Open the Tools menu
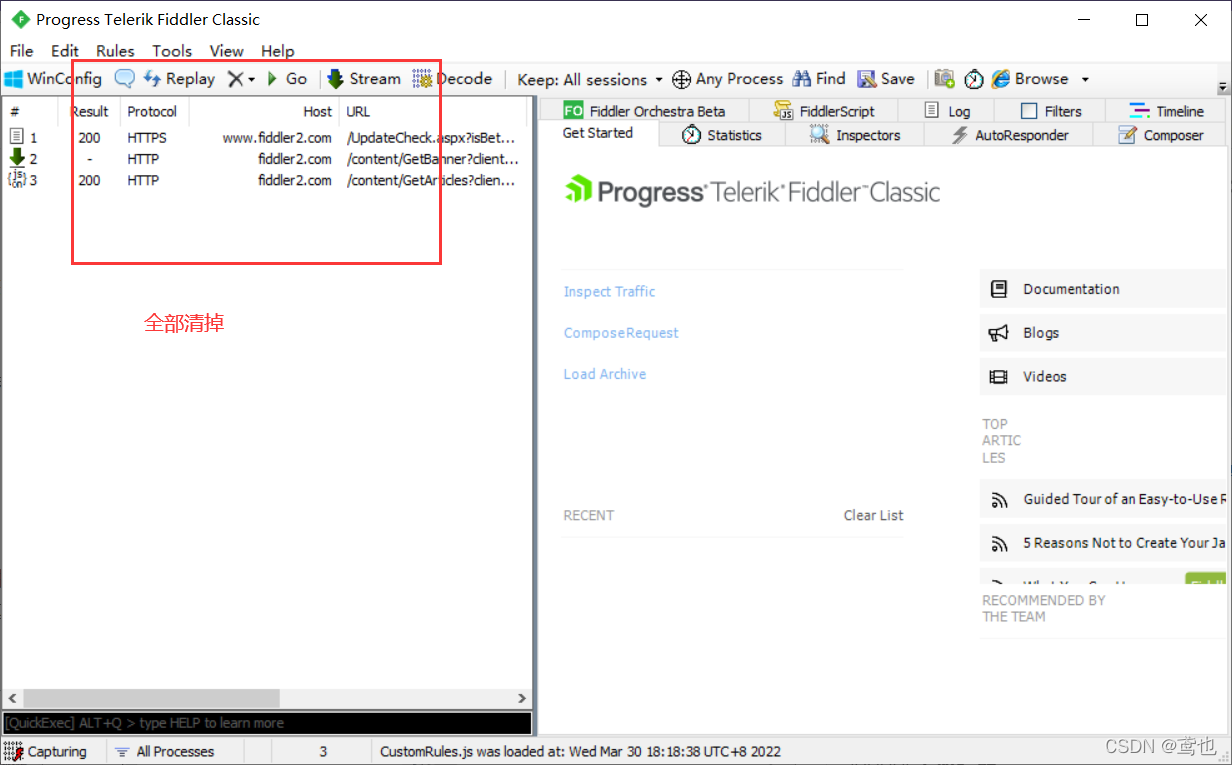This screenshot has width=1232, height=765. pos(172,51)
